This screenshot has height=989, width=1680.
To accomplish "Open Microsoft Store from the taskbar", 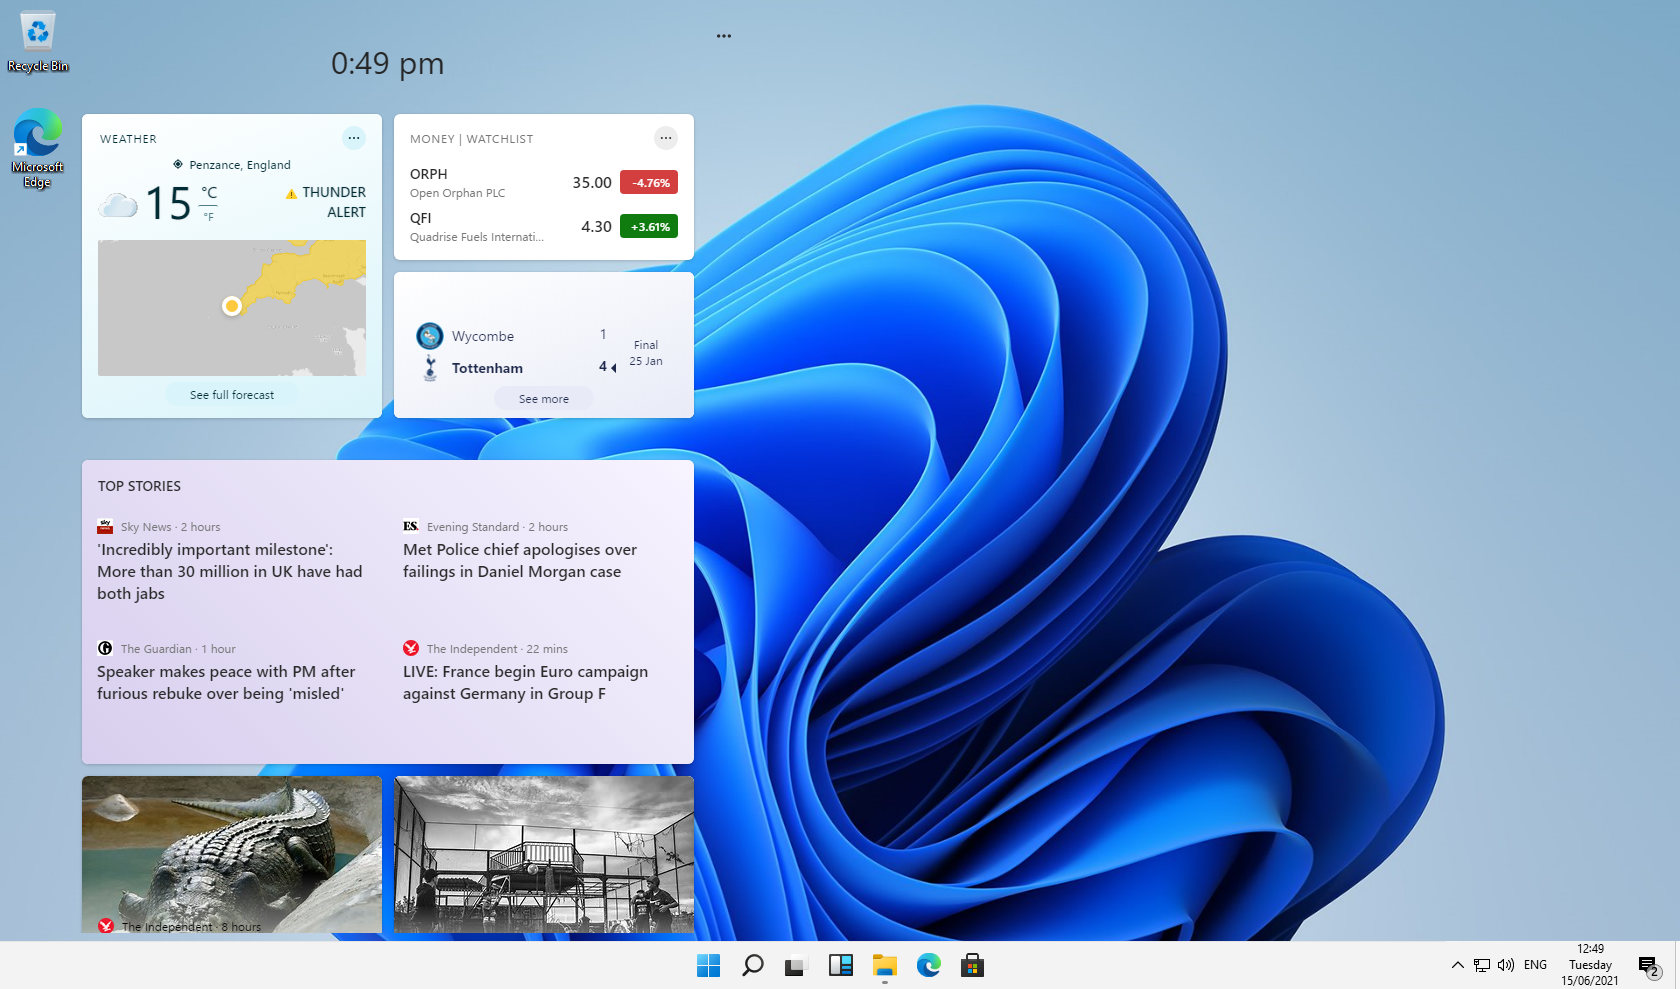I will click(x=972, y=965).
